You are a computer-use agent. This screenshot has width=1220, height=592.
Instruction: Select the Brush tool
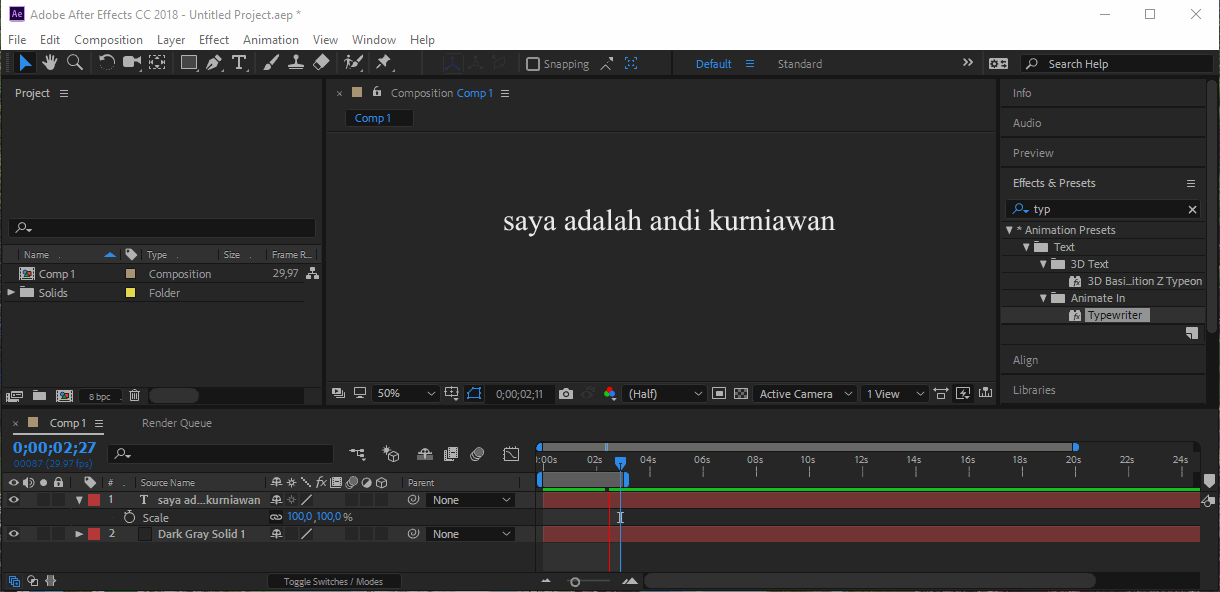tap(270, 62)
